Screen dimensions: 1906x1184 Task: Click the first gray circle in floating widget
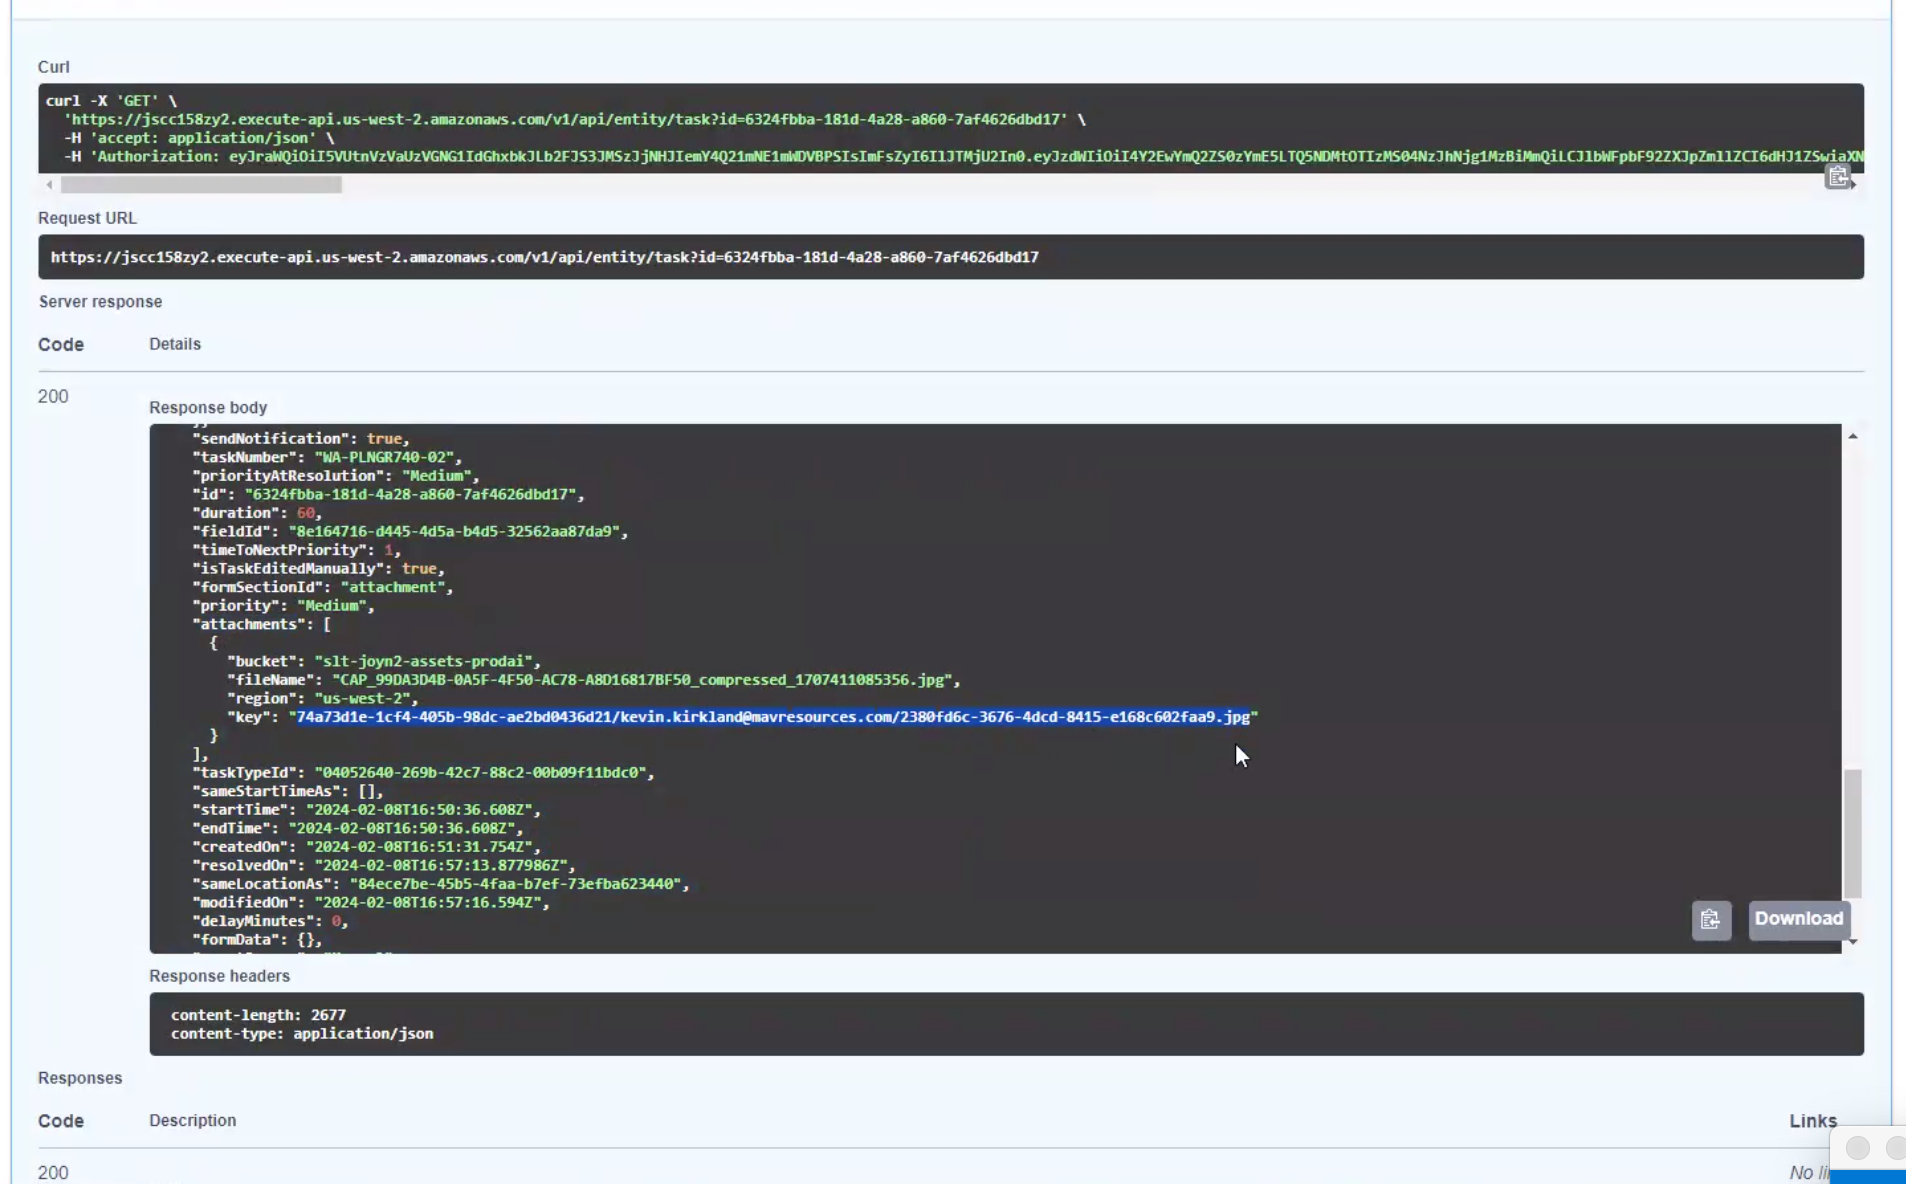pyautogui.click(x=1857, y=1148)
